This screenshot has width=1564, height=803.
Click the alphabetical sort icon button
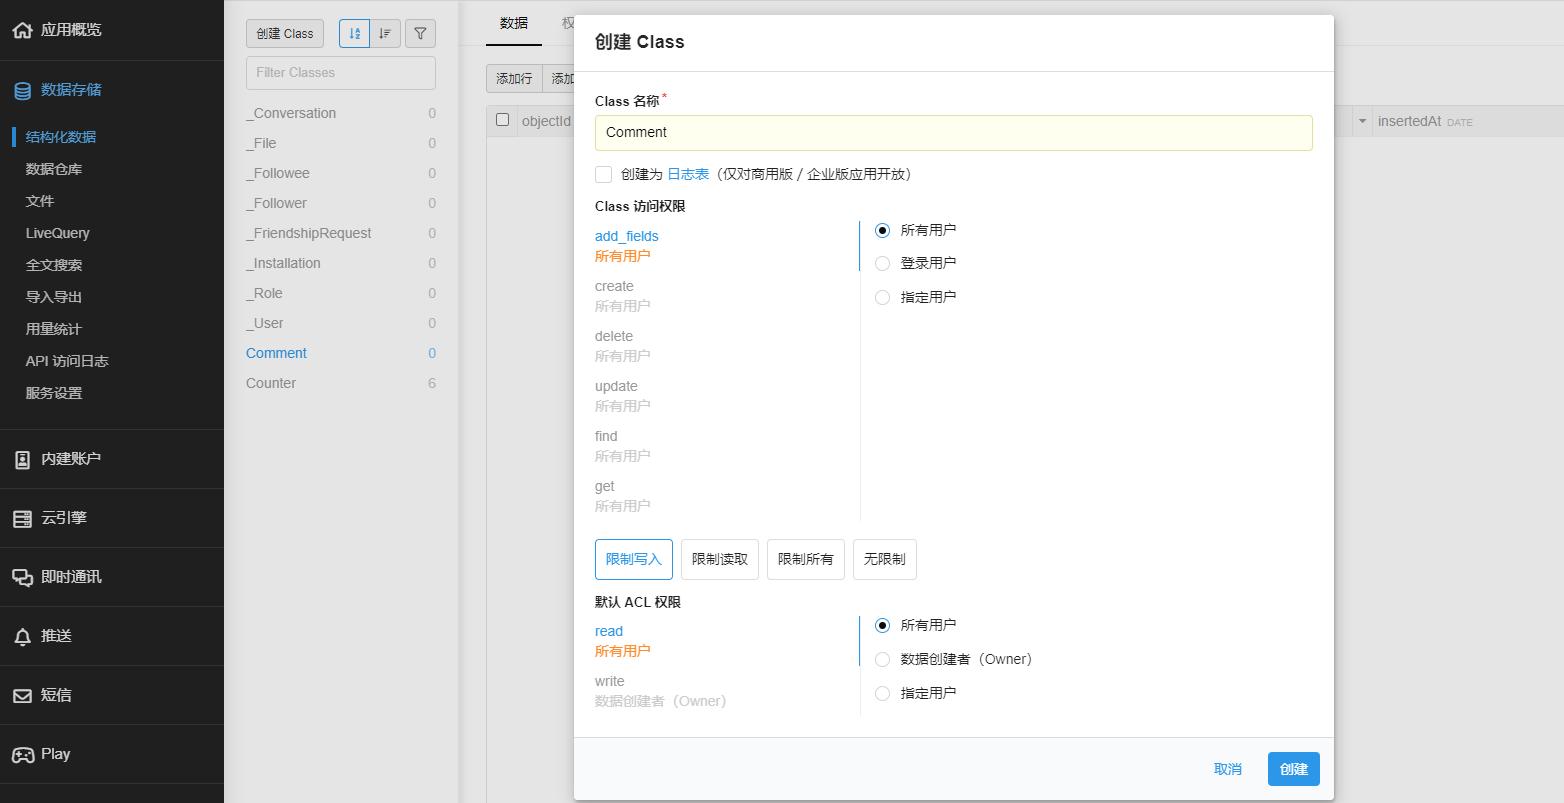354,33
